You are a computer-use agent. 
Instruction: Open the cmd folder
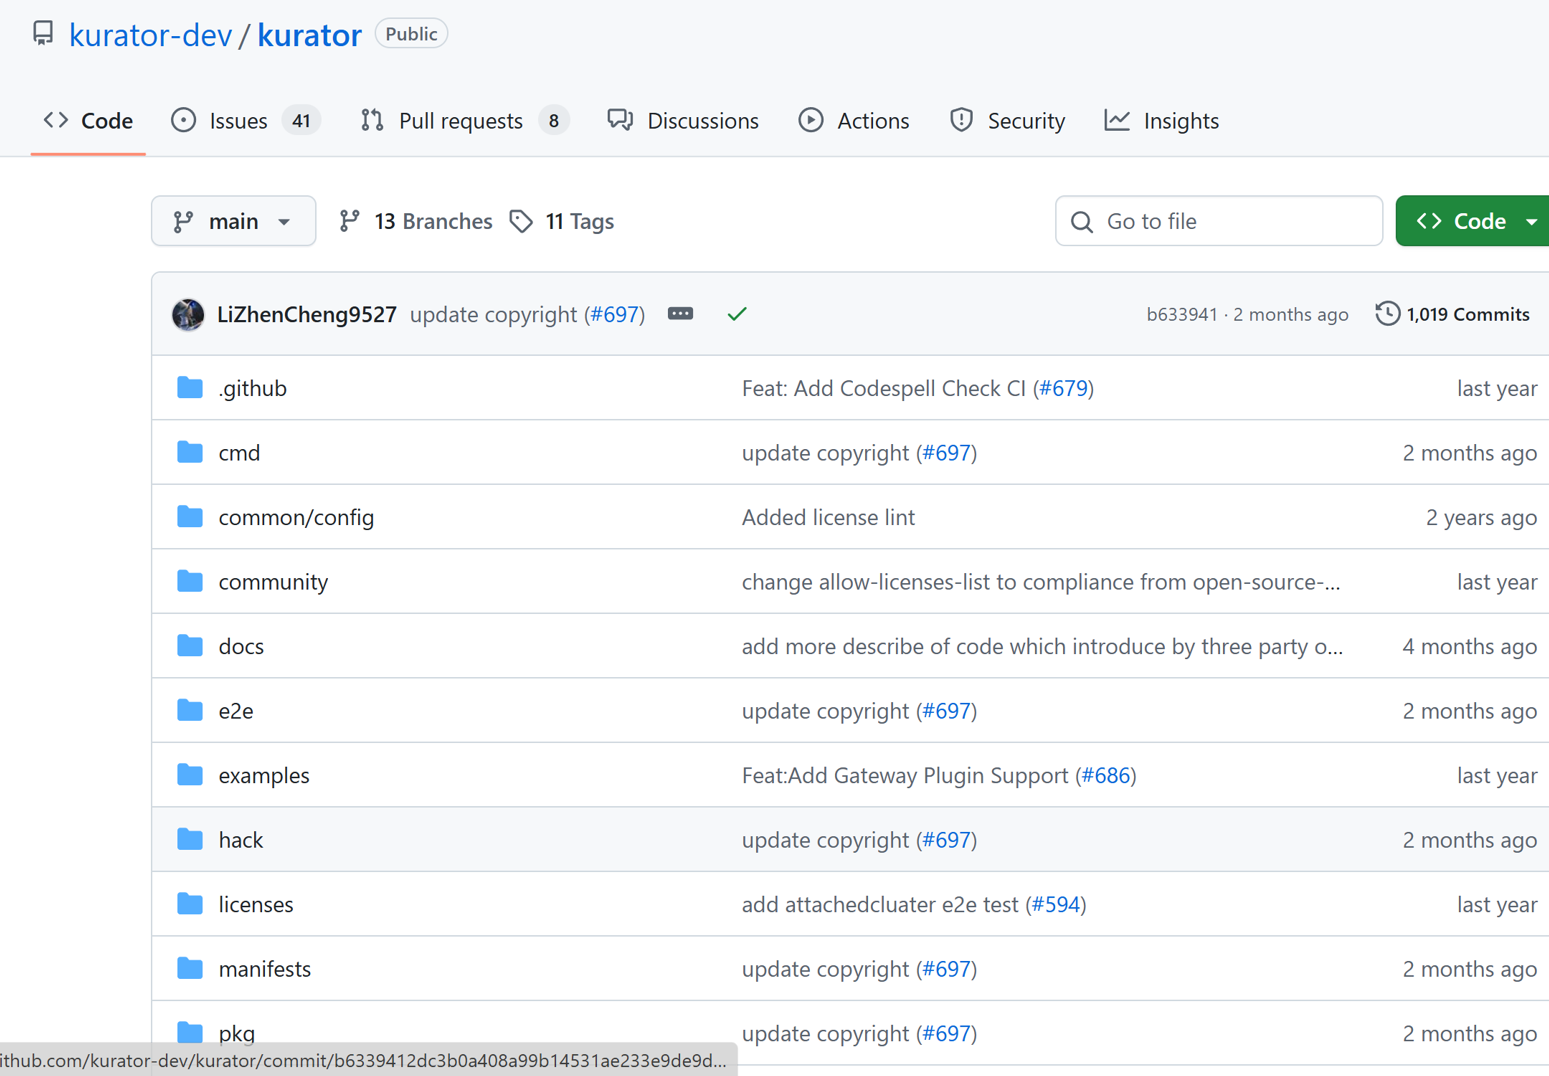(x=239, y=452)
